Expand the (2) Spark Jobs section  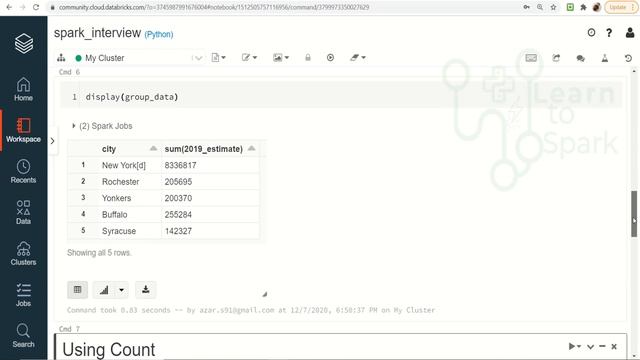click(102, 126)
